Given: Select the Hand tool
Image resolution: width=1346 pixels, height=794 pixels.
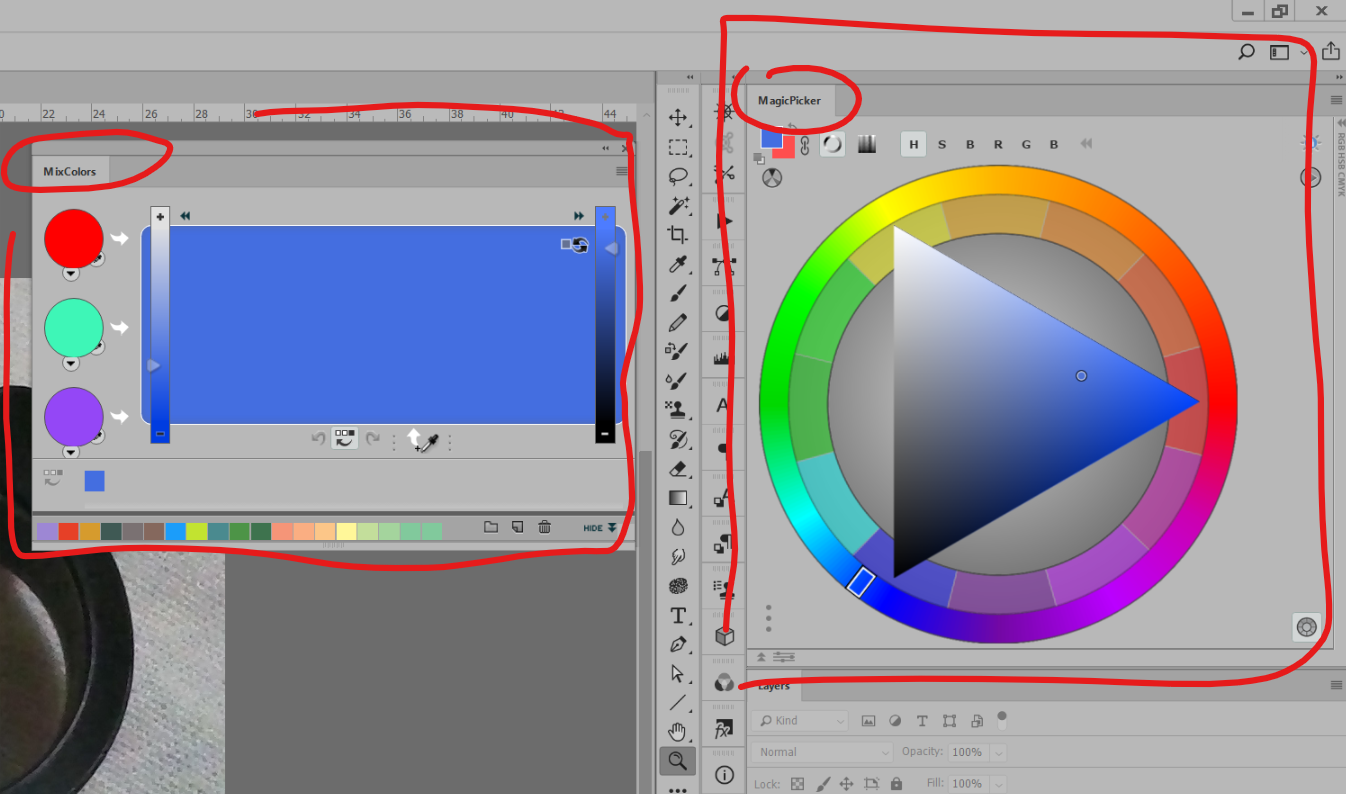Looking at the screenshot, I should coord(678,732).
